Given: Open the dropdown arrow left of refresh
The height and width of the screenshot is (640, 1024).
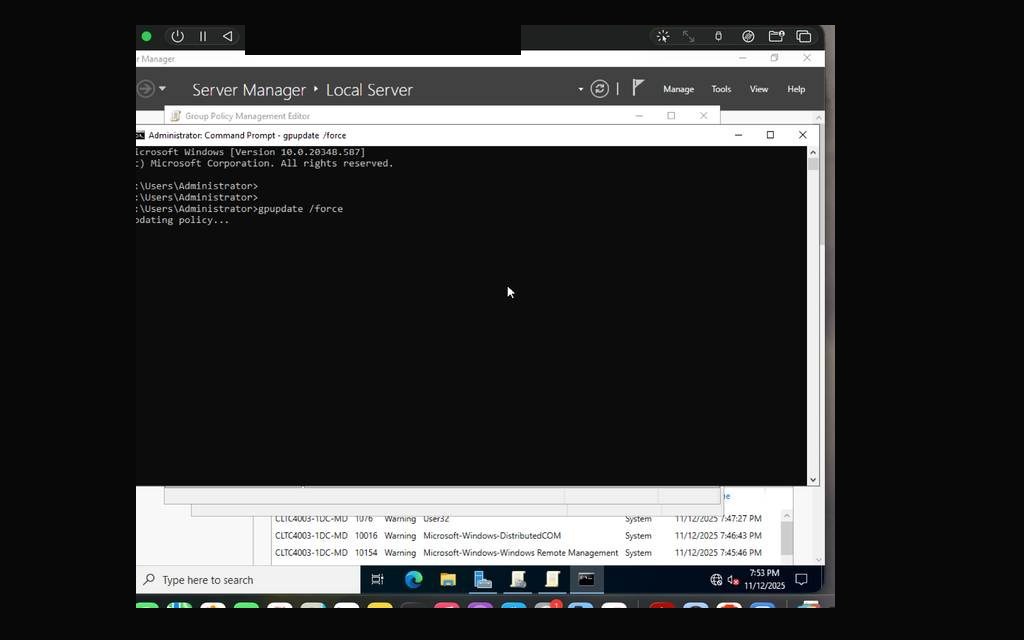Looking at the screenshot, I should click(x=581, y=89).
